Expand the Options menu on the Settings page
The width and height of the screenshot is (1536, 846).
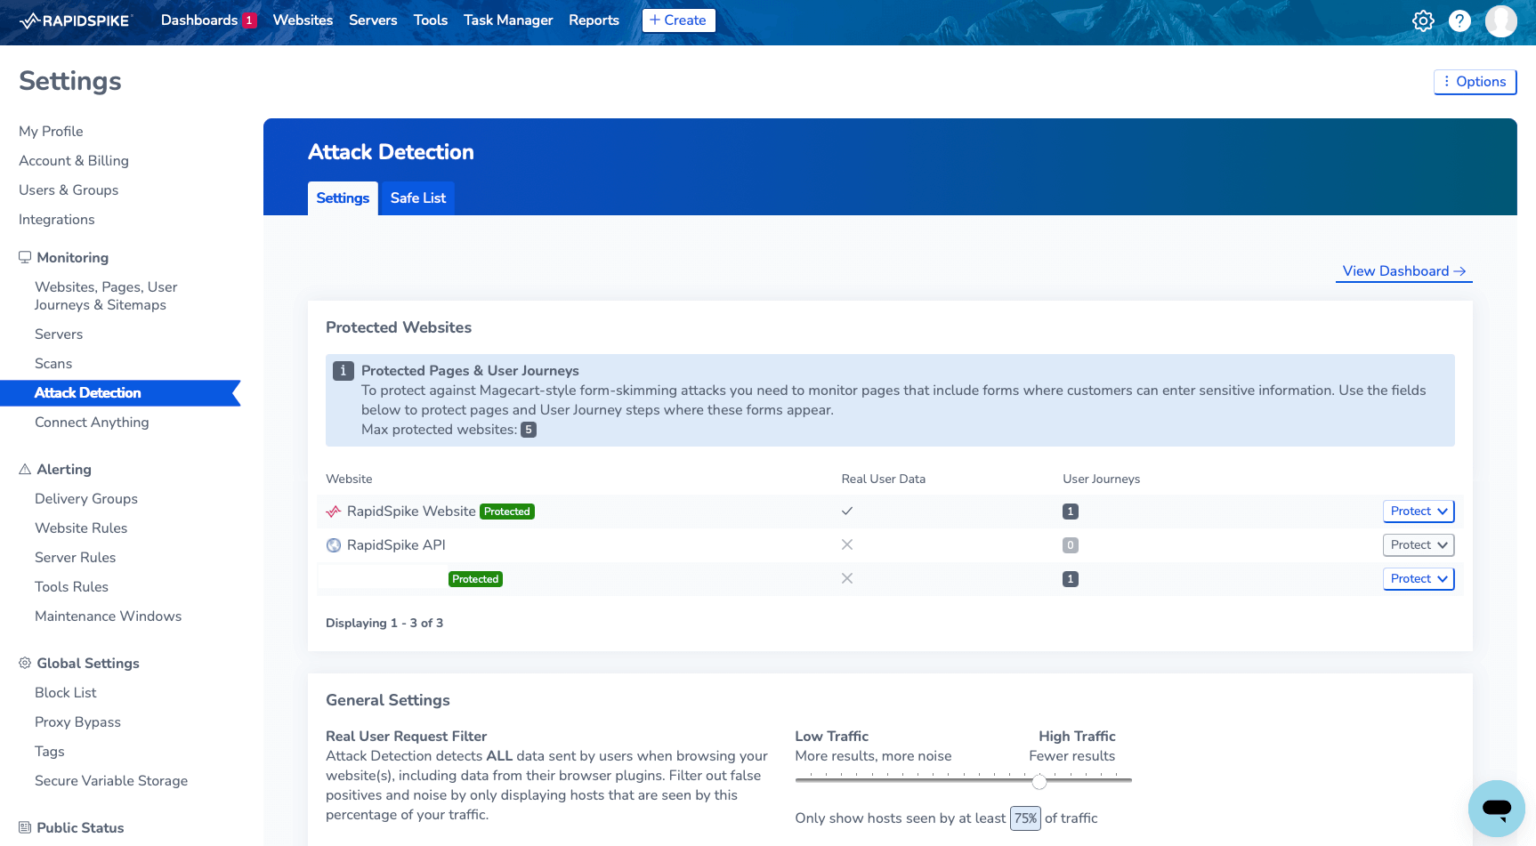pyautogui.click(x=1474, y=82)
